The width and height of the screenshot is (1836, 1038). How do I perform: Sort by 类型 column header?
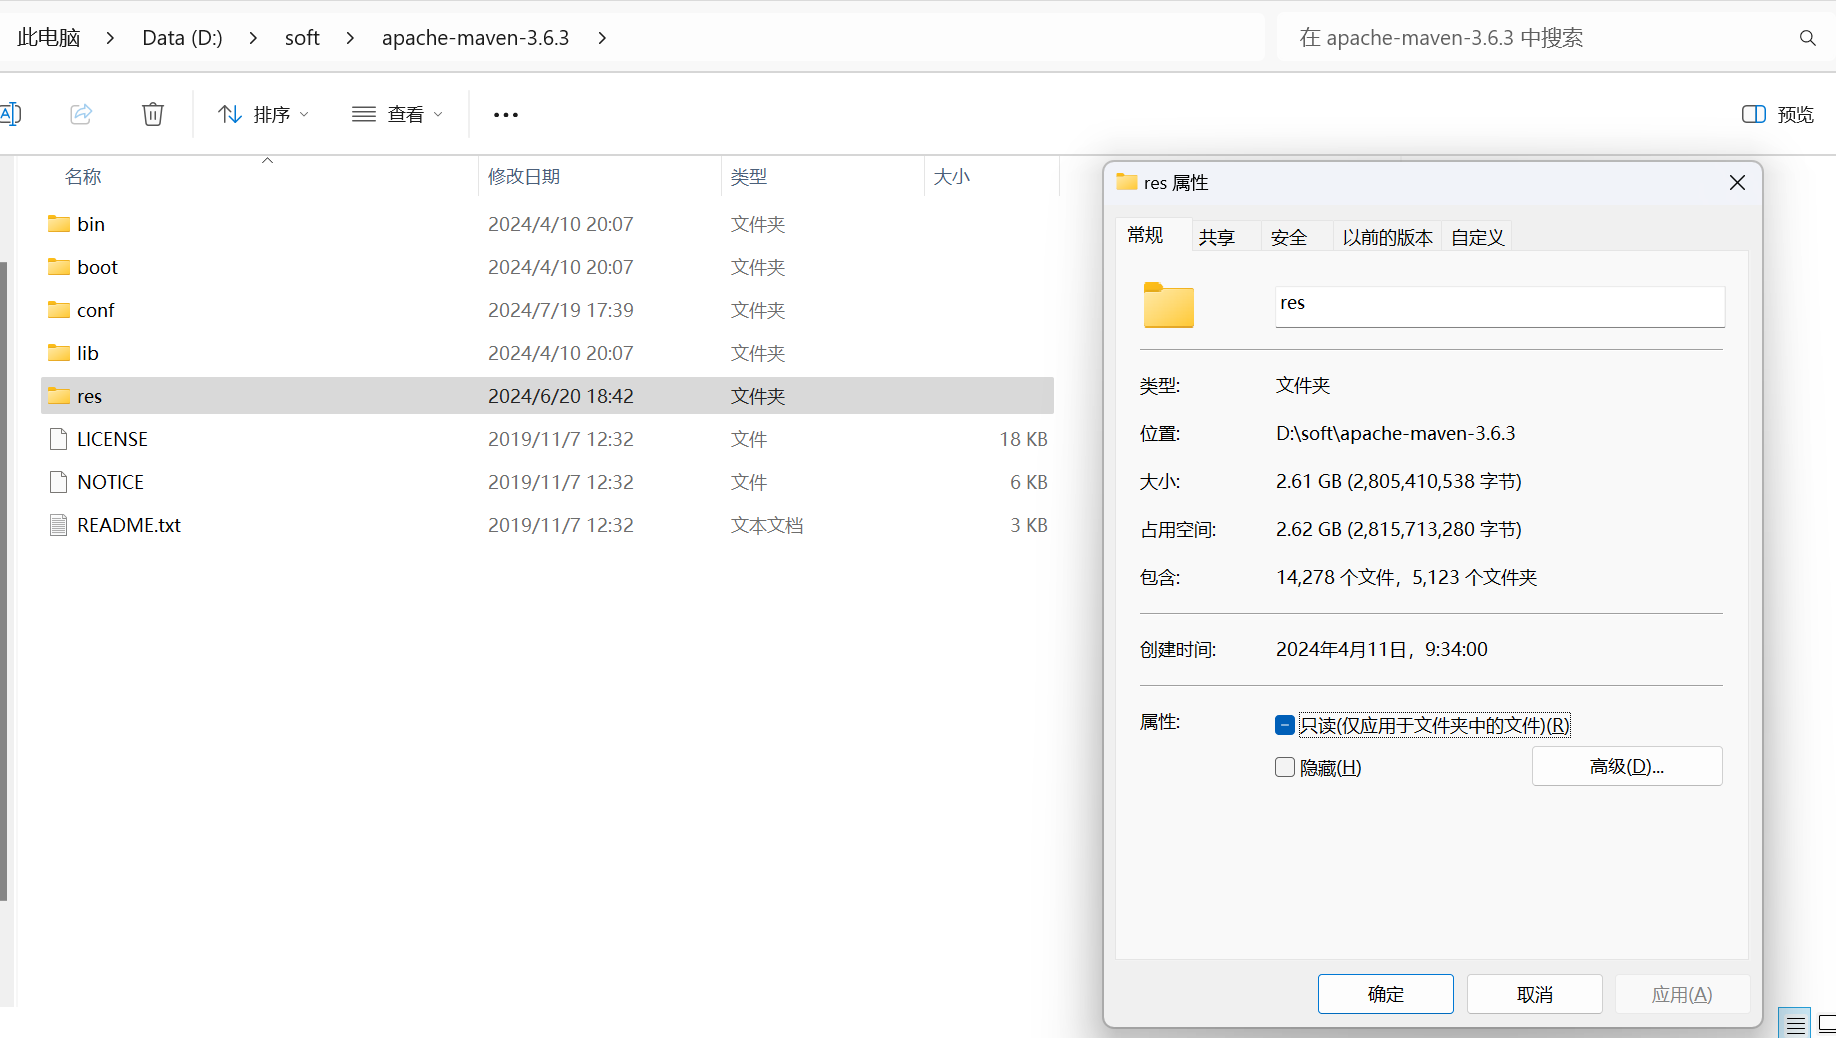click(x=749, y=177)
